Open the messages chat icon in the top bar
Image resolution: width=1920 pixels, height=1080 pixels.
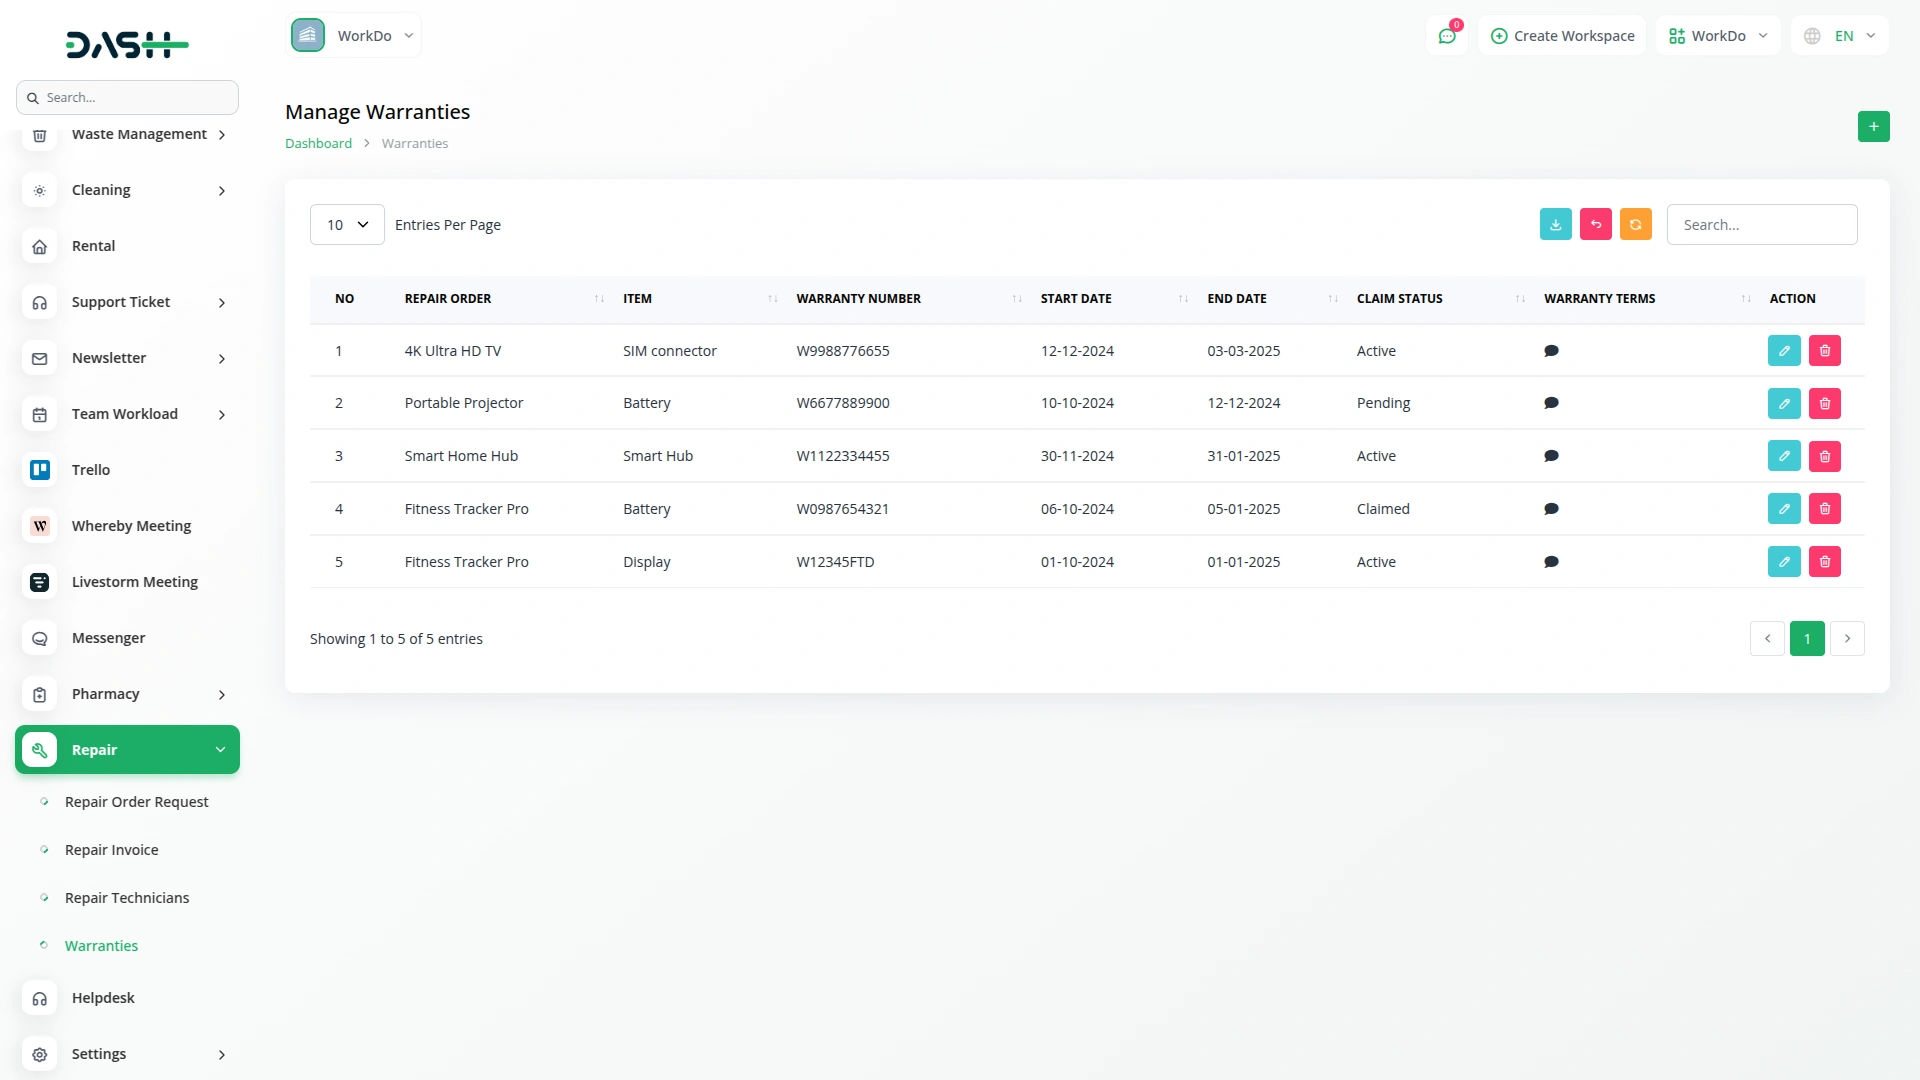[1447, 35]
